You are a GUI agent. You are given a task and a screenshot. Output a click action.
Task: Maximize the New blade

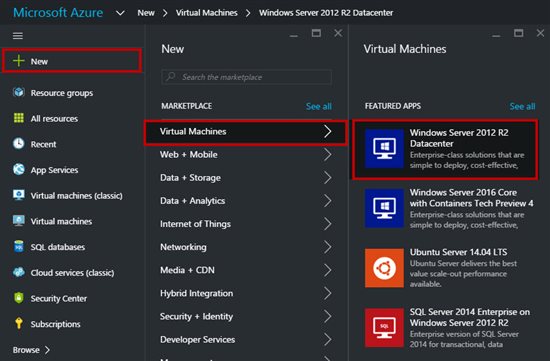(316, 33)
